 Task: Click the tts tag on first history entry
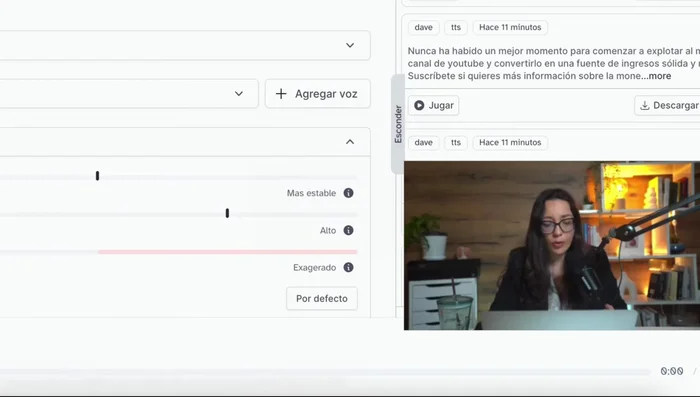click(x=456, y=27)
